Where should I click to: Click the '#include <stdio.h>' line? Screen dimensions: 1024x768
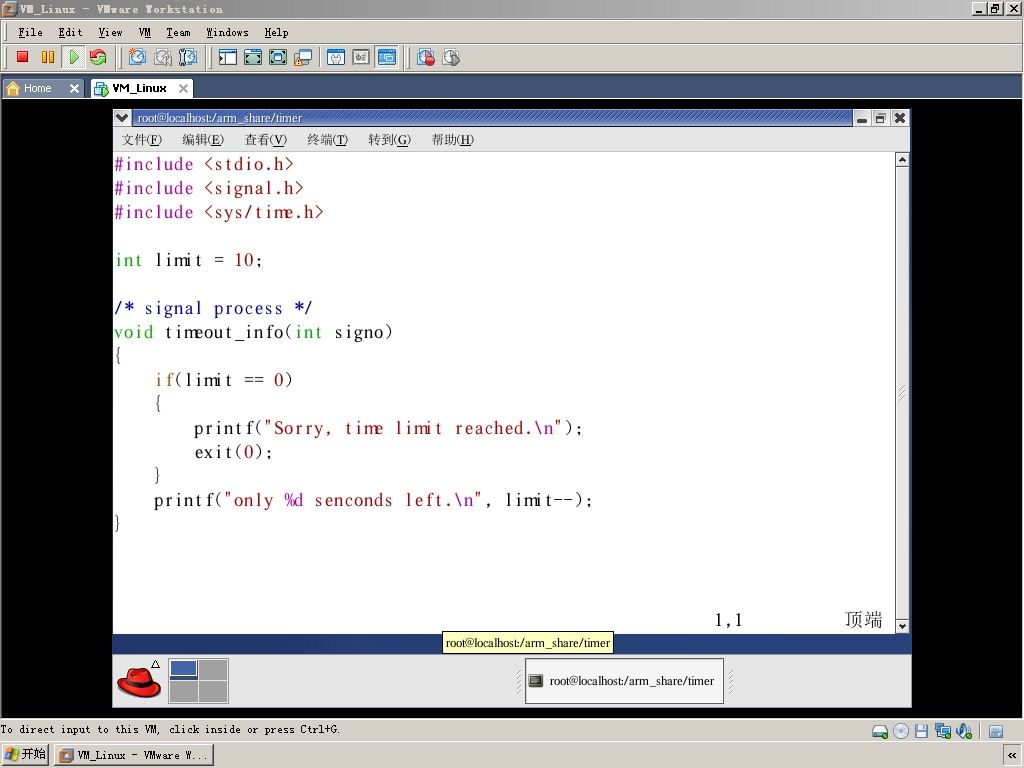[204, 164]
